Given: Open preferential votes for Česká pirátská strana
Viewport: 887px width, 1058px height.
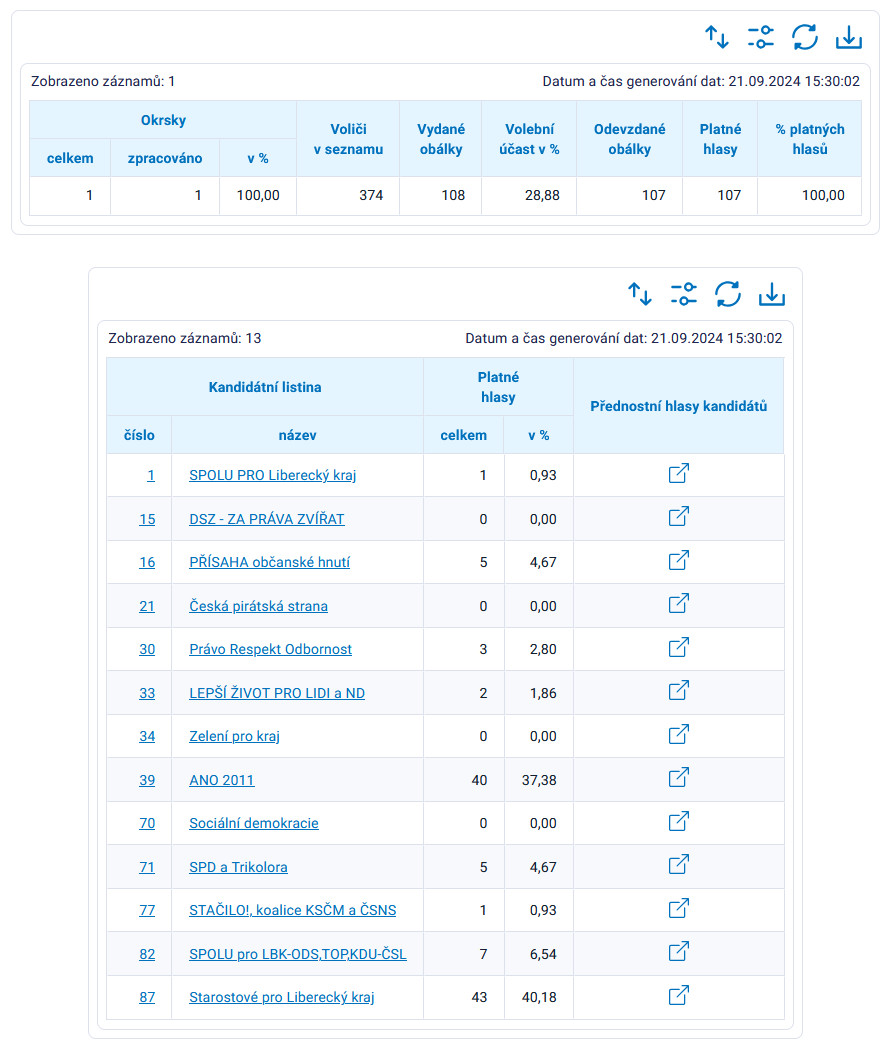Looking at the screenshot, I should 679,603.
